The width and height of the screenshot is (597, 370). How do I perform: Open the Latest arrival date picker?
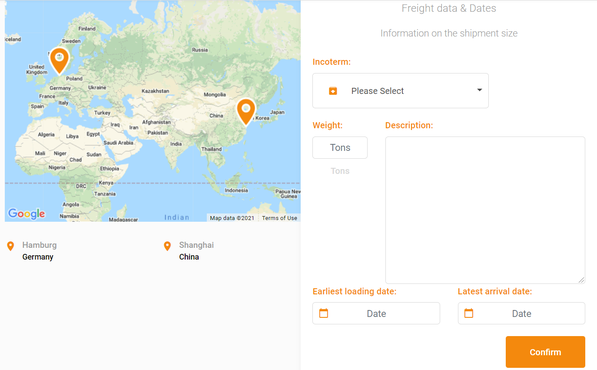(x=521, y=313)
